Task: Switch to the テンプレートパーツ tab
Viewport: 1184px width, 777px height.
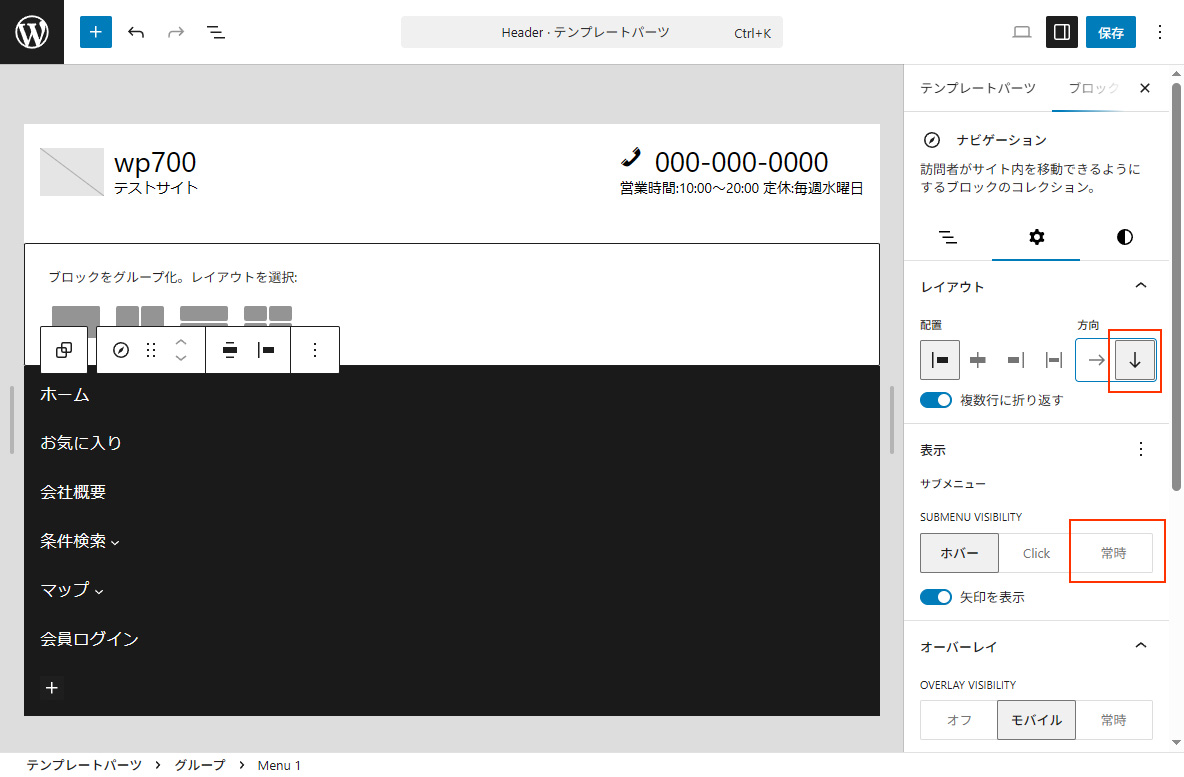Action: click(x=977, y=88)
